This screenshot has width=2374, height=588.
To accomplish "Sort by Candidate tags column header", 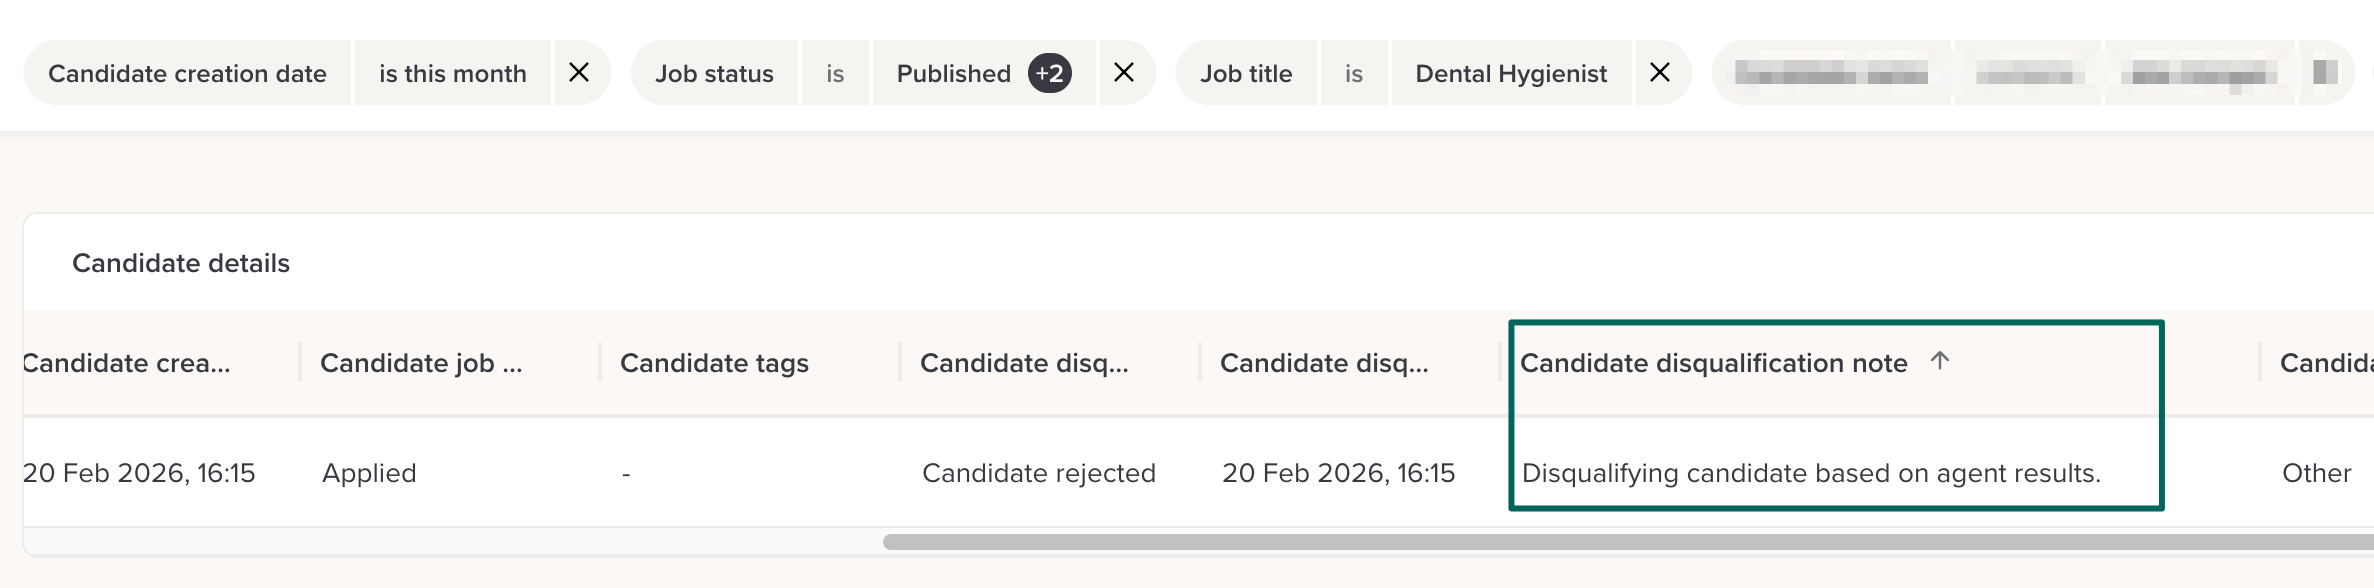I will pos(714,363).
